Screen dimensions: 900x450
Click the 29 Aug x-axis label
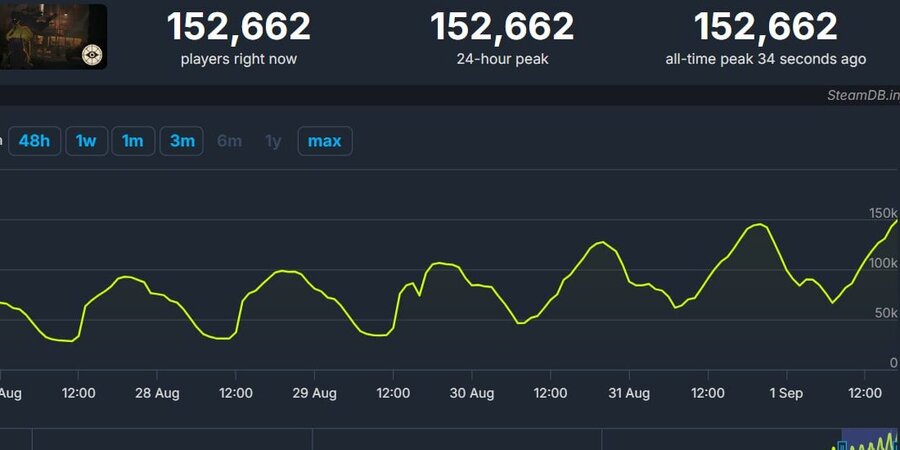click(312, 393)
